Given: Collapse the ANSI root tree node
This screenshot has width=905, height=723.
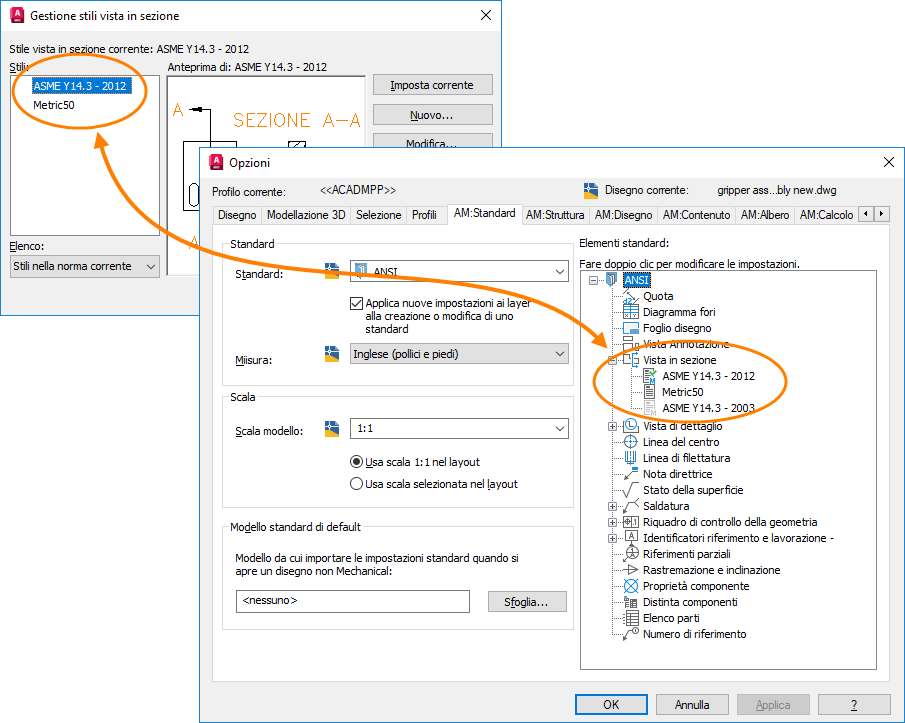Looking at the screenshot, I should [x=593, y=280].
